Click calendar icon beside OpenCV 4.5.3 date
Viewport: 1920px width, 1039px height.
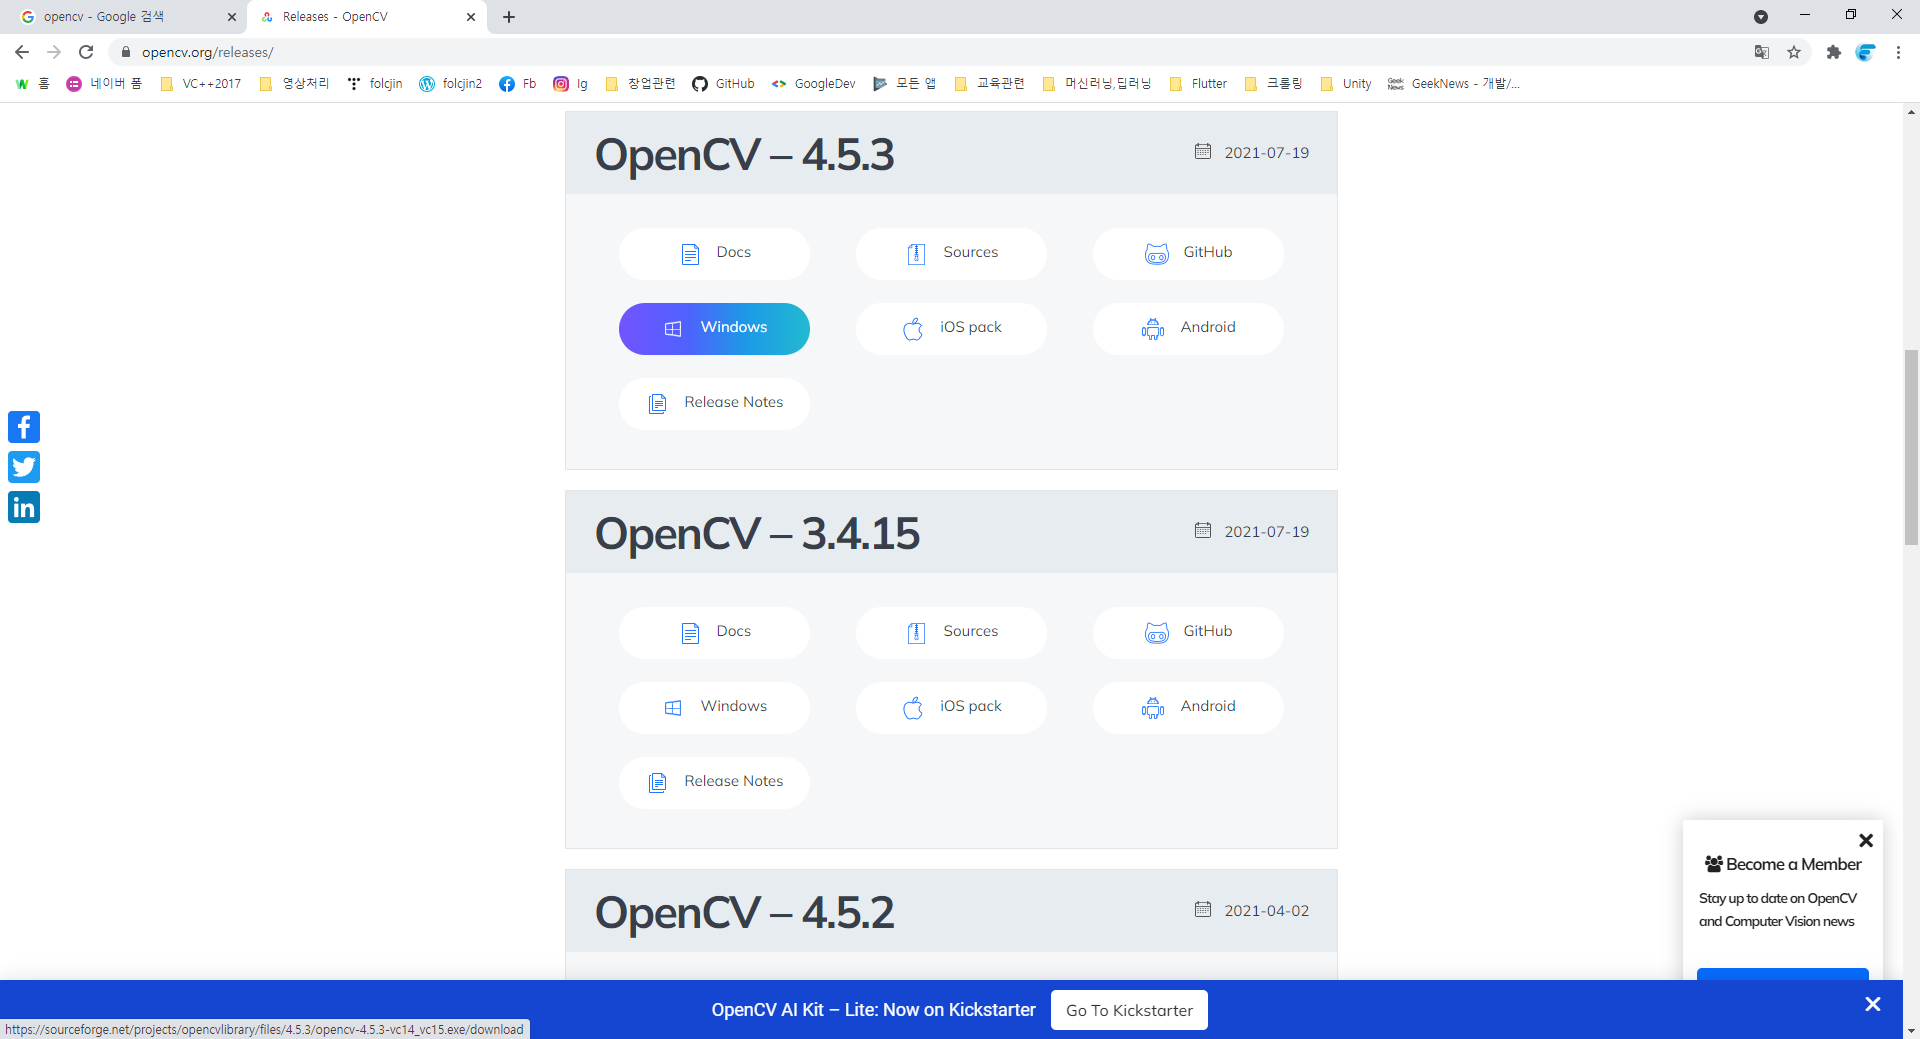[1203, 151]
